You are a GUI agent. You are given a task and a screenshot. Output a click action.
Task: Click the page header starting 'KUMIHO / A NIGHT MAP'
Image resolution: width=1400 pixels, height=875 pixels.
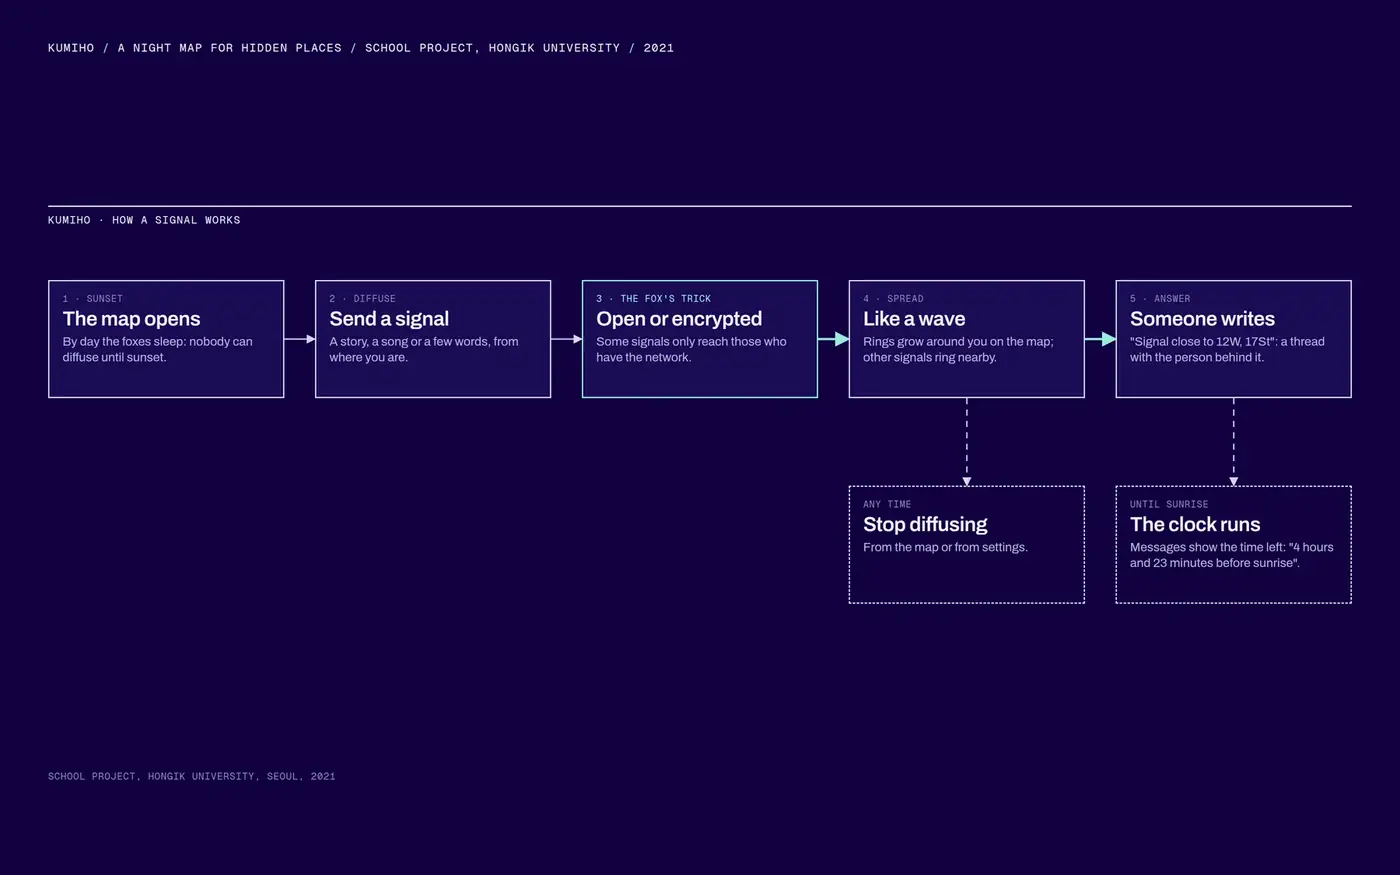[x=361, y=48]
